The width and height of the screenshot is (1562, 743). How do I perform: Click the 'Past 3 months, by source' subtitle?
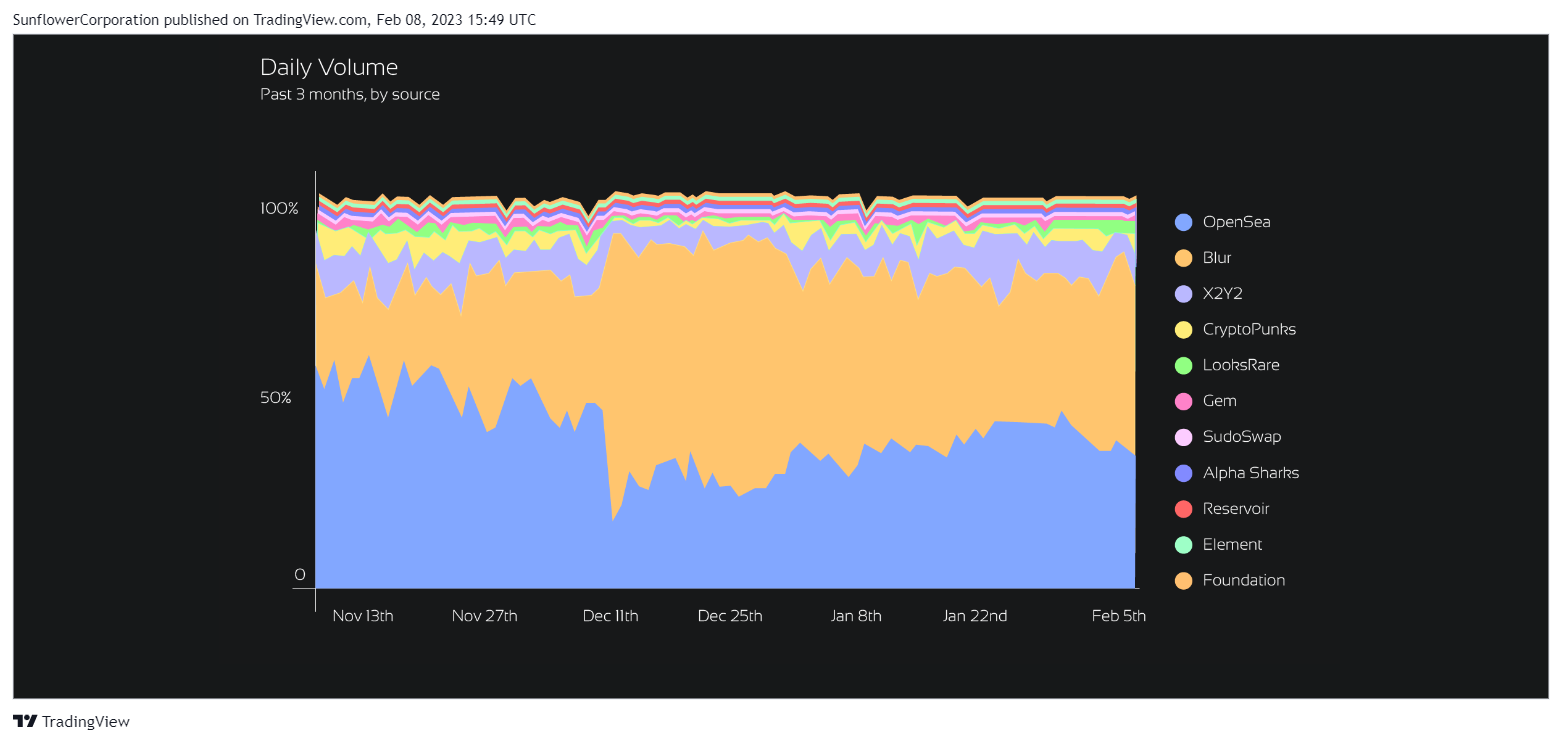[350, 94]
